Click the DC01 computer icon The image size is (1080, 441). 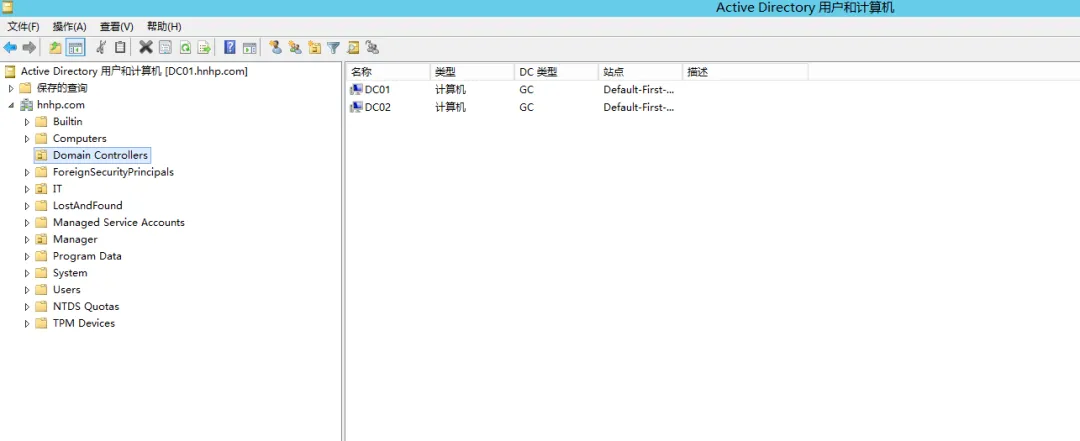pyautogui.click(x=356, y=90)
